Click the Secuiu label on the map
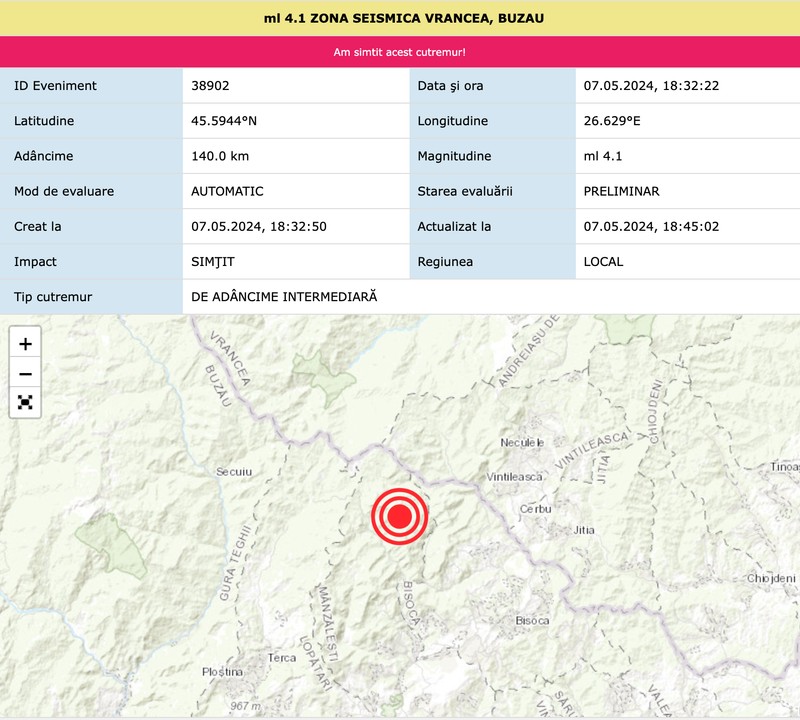This screenshot has width=800, height=720. point(234,472)
